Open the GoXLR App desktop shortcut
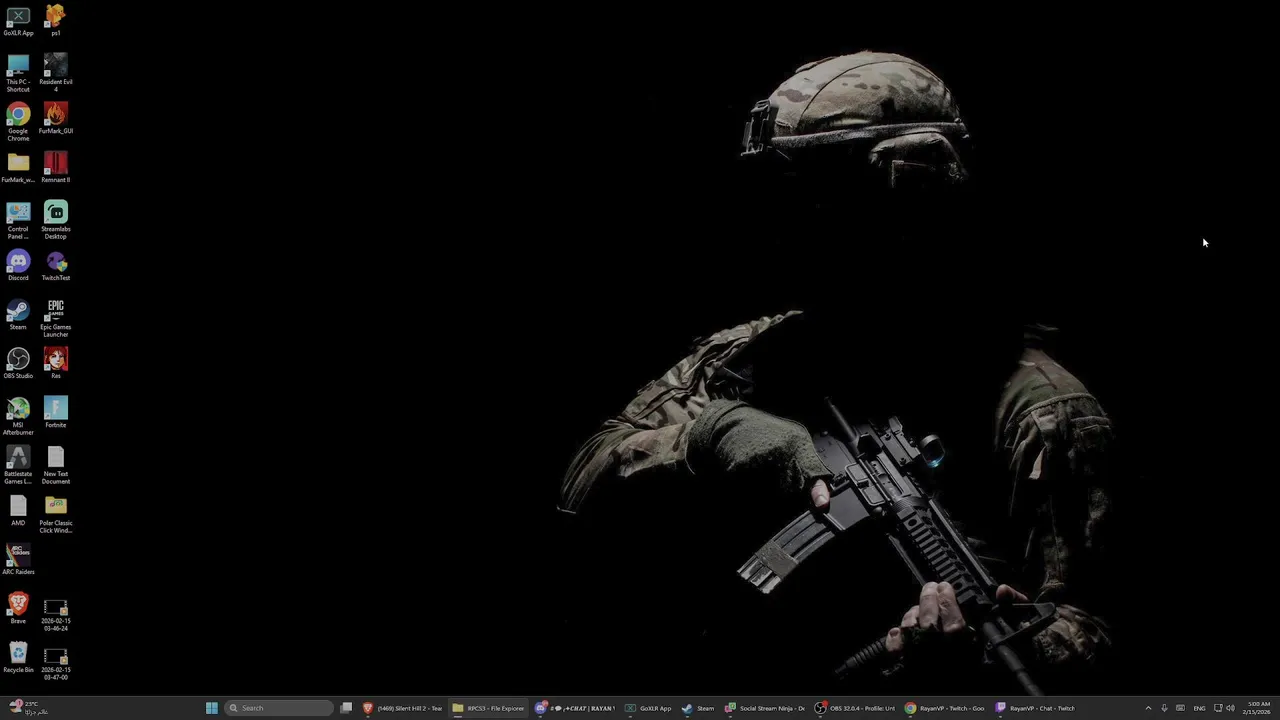 [x=18, y=21]
